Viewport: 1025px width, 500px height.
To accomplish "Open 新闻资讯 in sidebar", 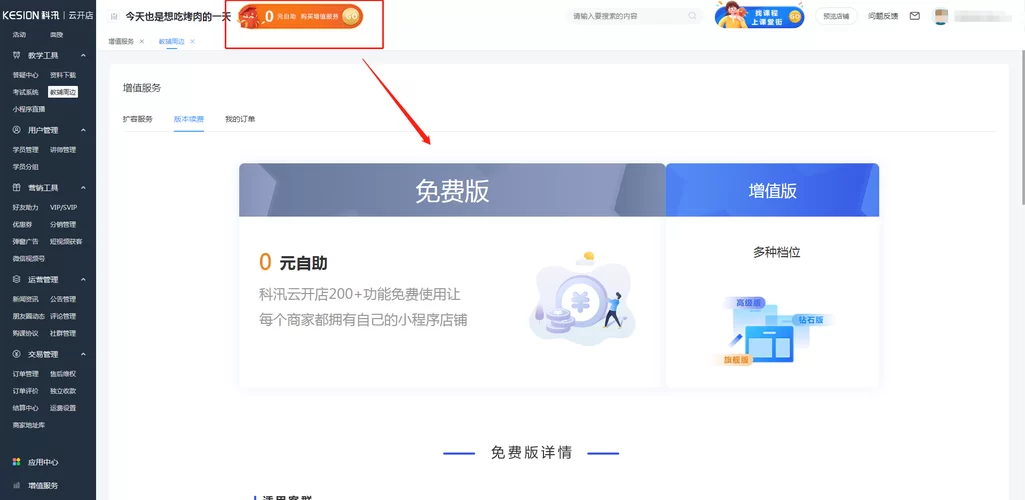I will (x=25, y=299).
